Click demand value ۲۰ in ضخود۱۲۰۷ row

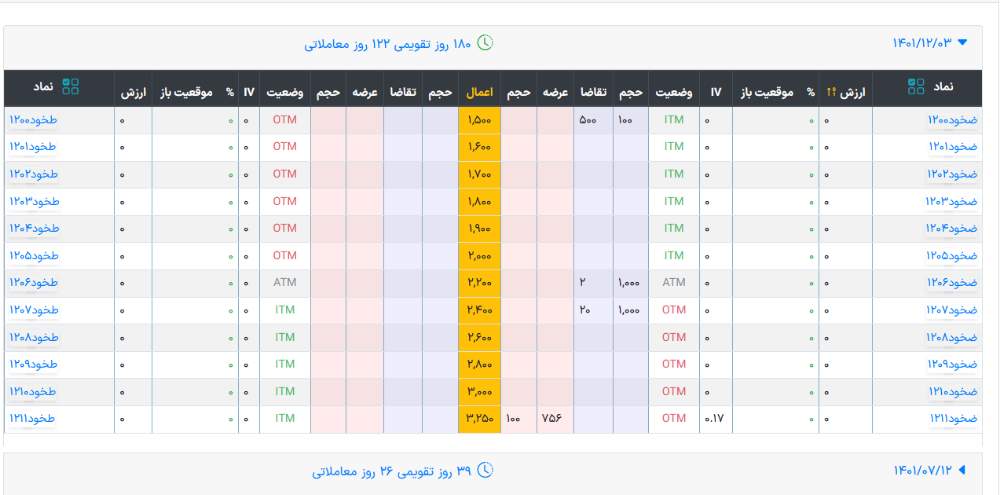pyautogui.click(x=585, y=310)
